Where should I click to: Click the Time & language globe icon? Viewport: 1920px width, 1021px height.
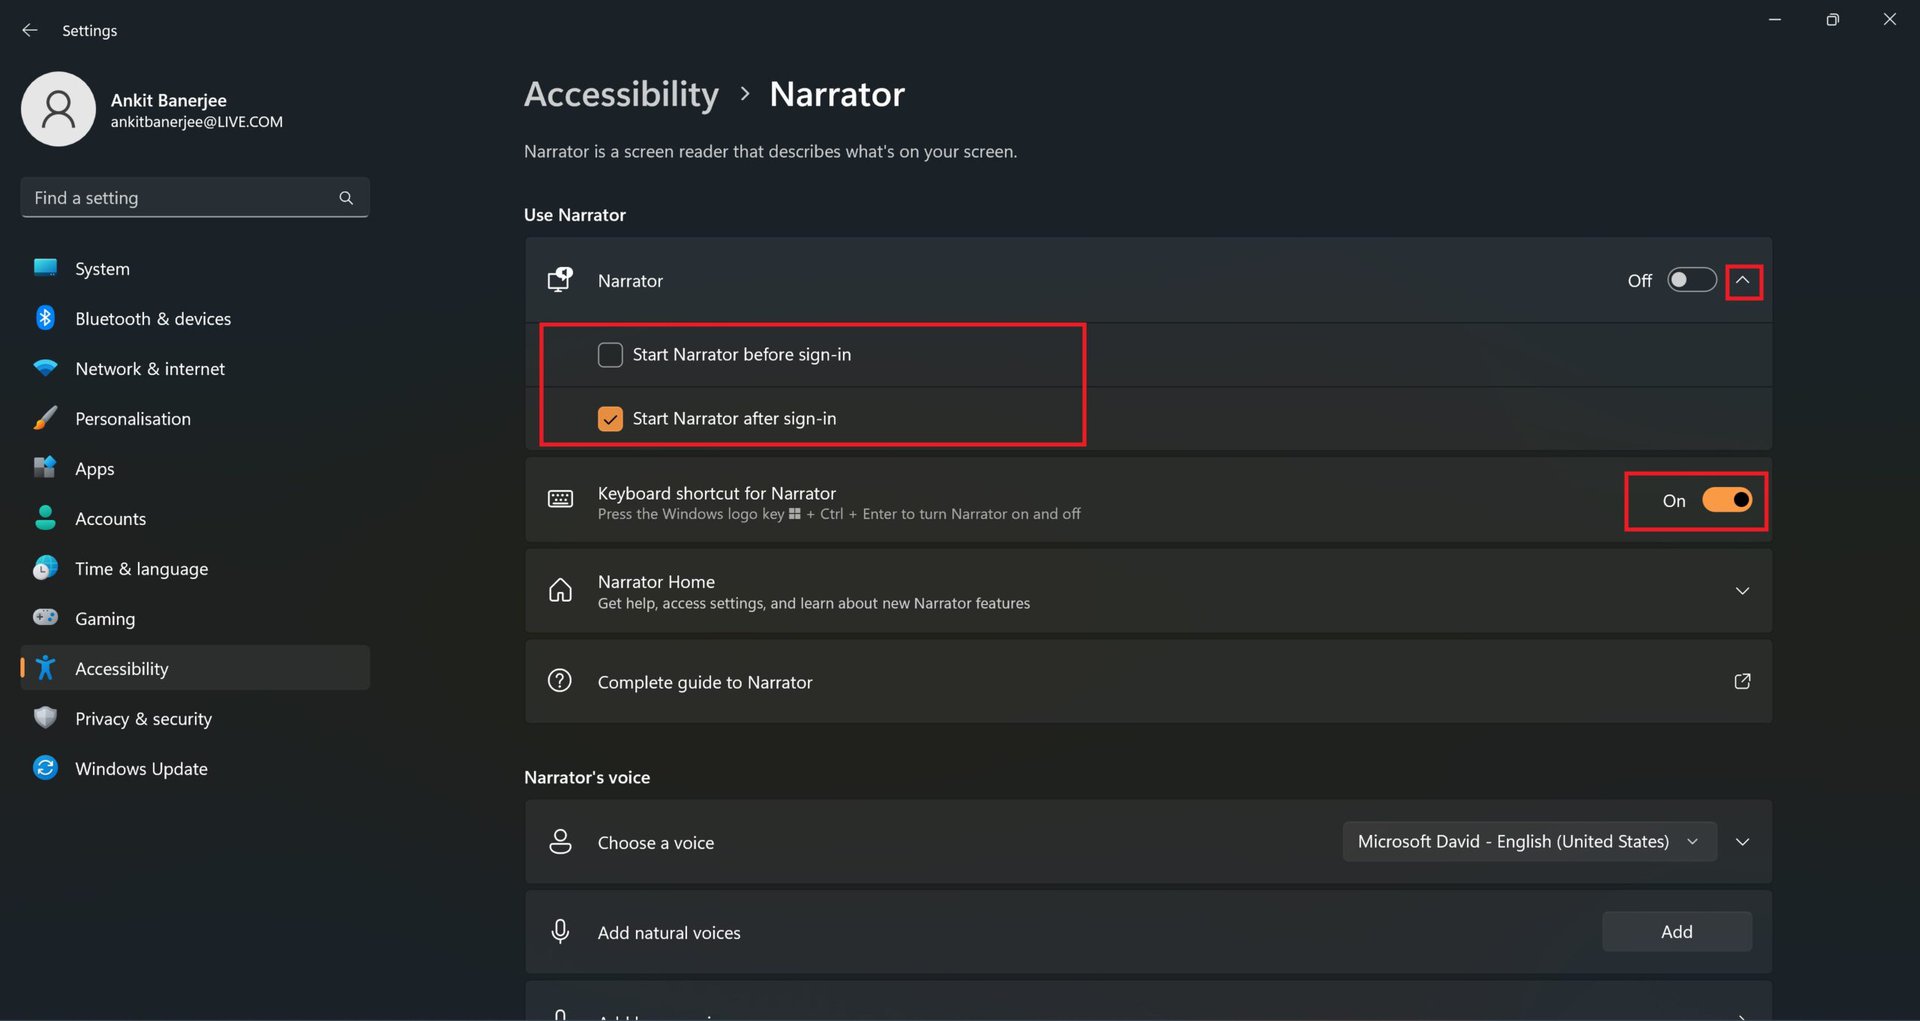click(45, 568)
